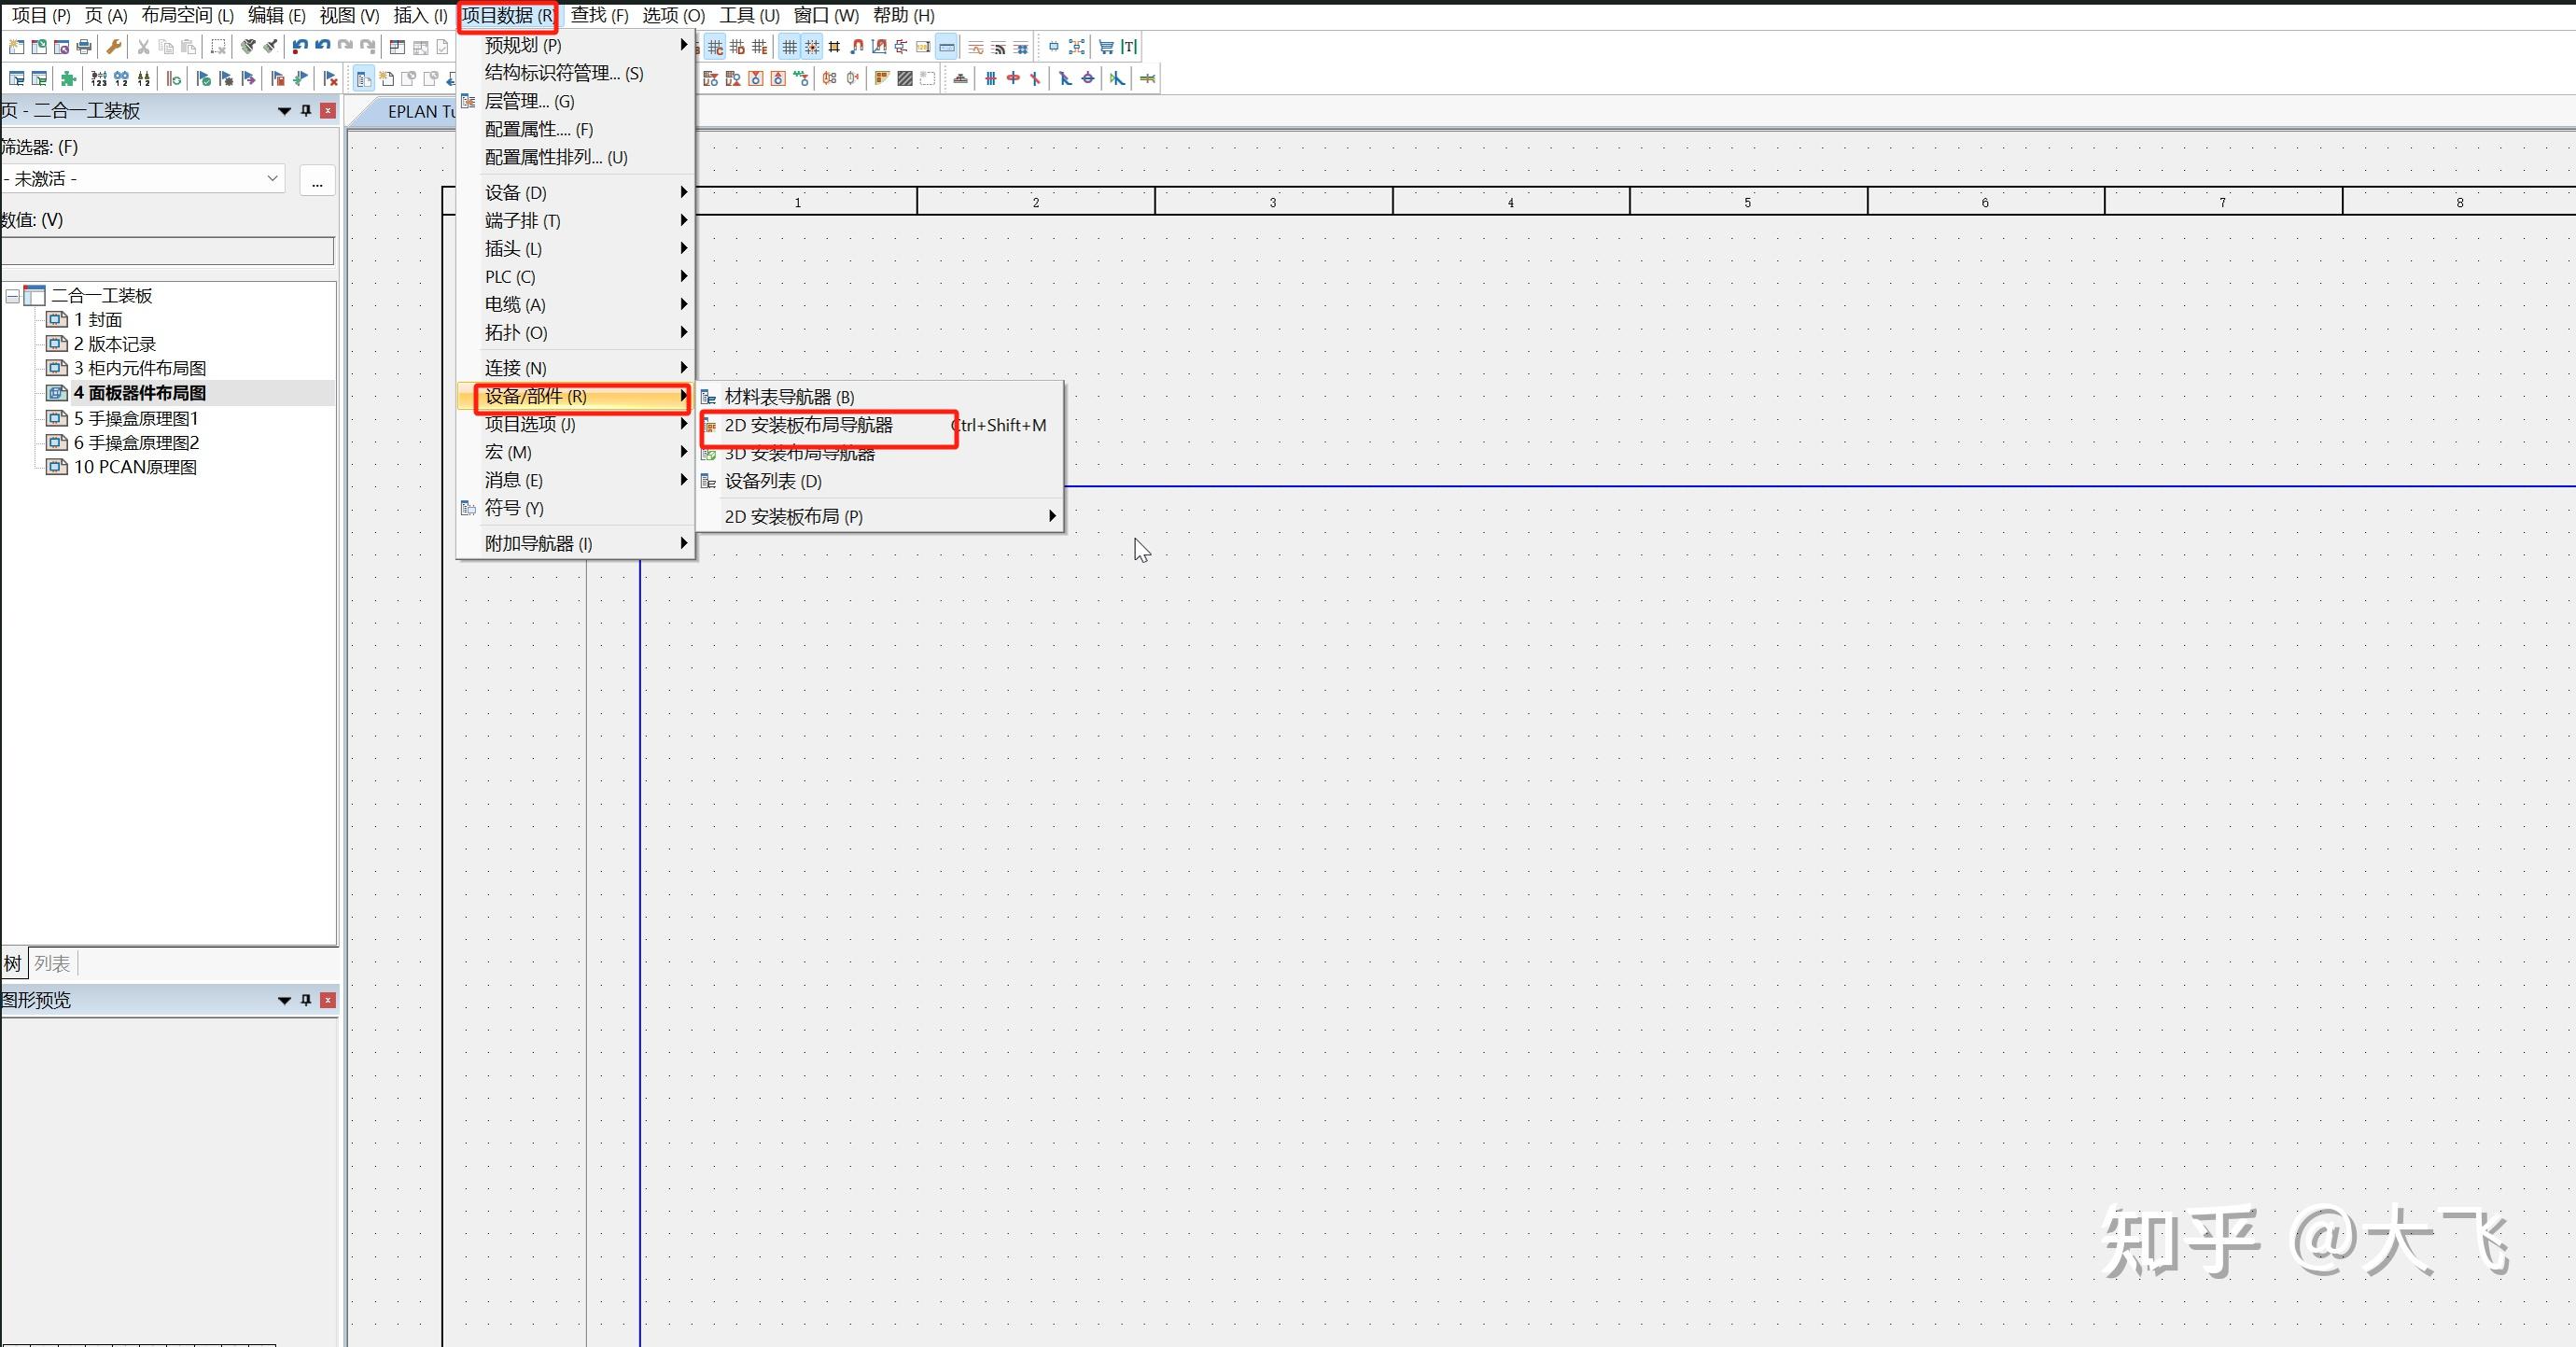Click the 数值 (V) input field
Image resolution: width=2576 pixels, height=1347 pixels.
pyautogui.click(x=168, y=251)
